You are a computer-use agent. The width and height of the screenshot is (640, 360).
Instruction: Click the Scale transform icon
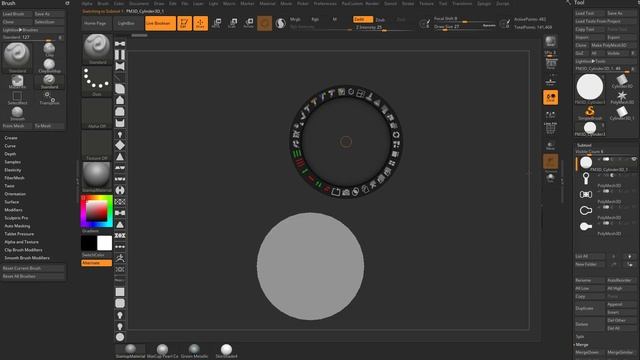pos(233,23)
